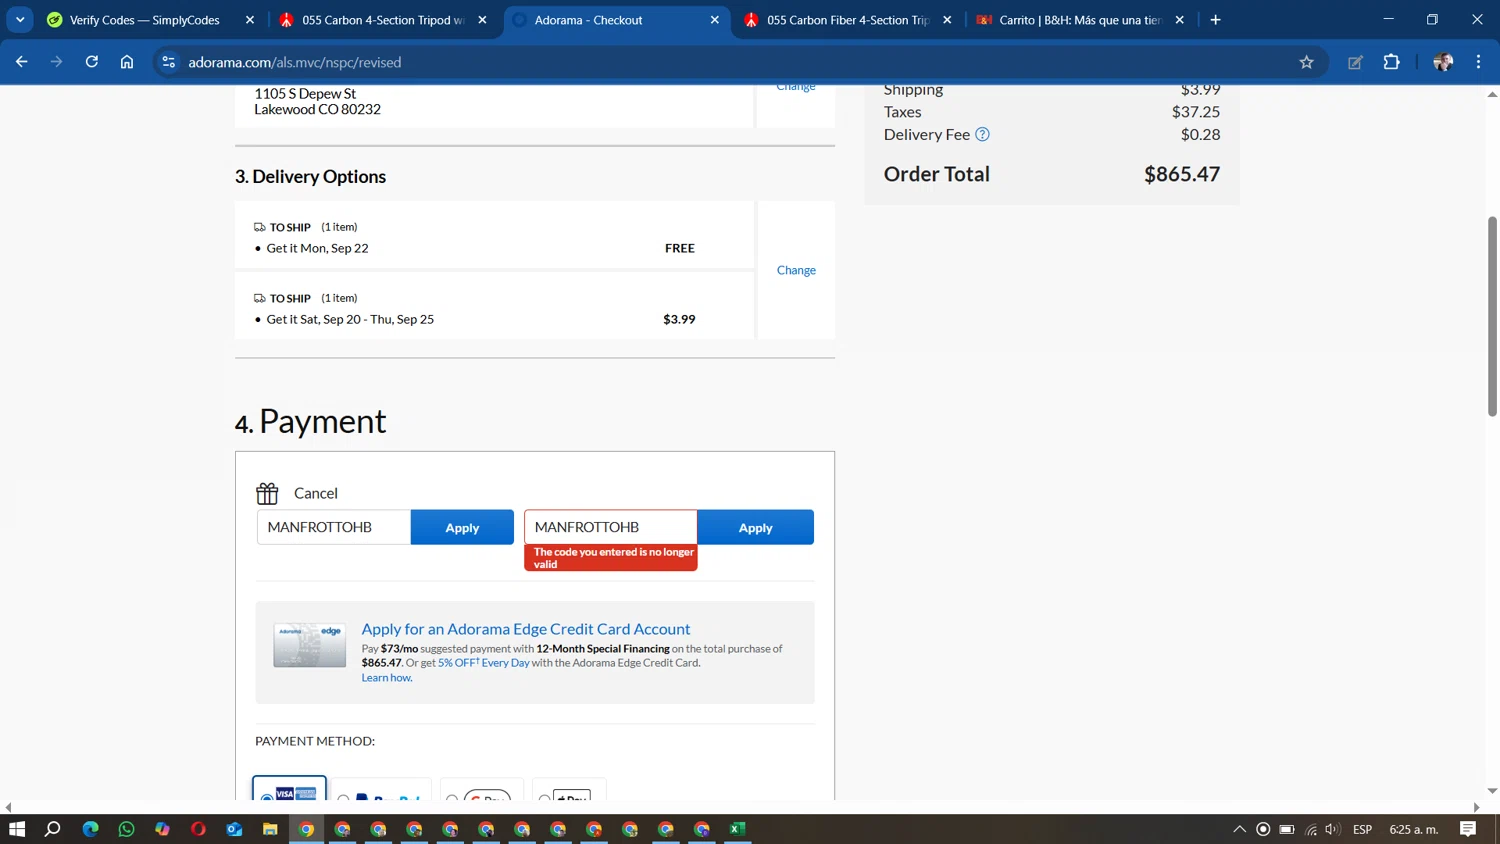Select the Google Pay radio button
The image size is (1500, 844).
coord(452,798)
